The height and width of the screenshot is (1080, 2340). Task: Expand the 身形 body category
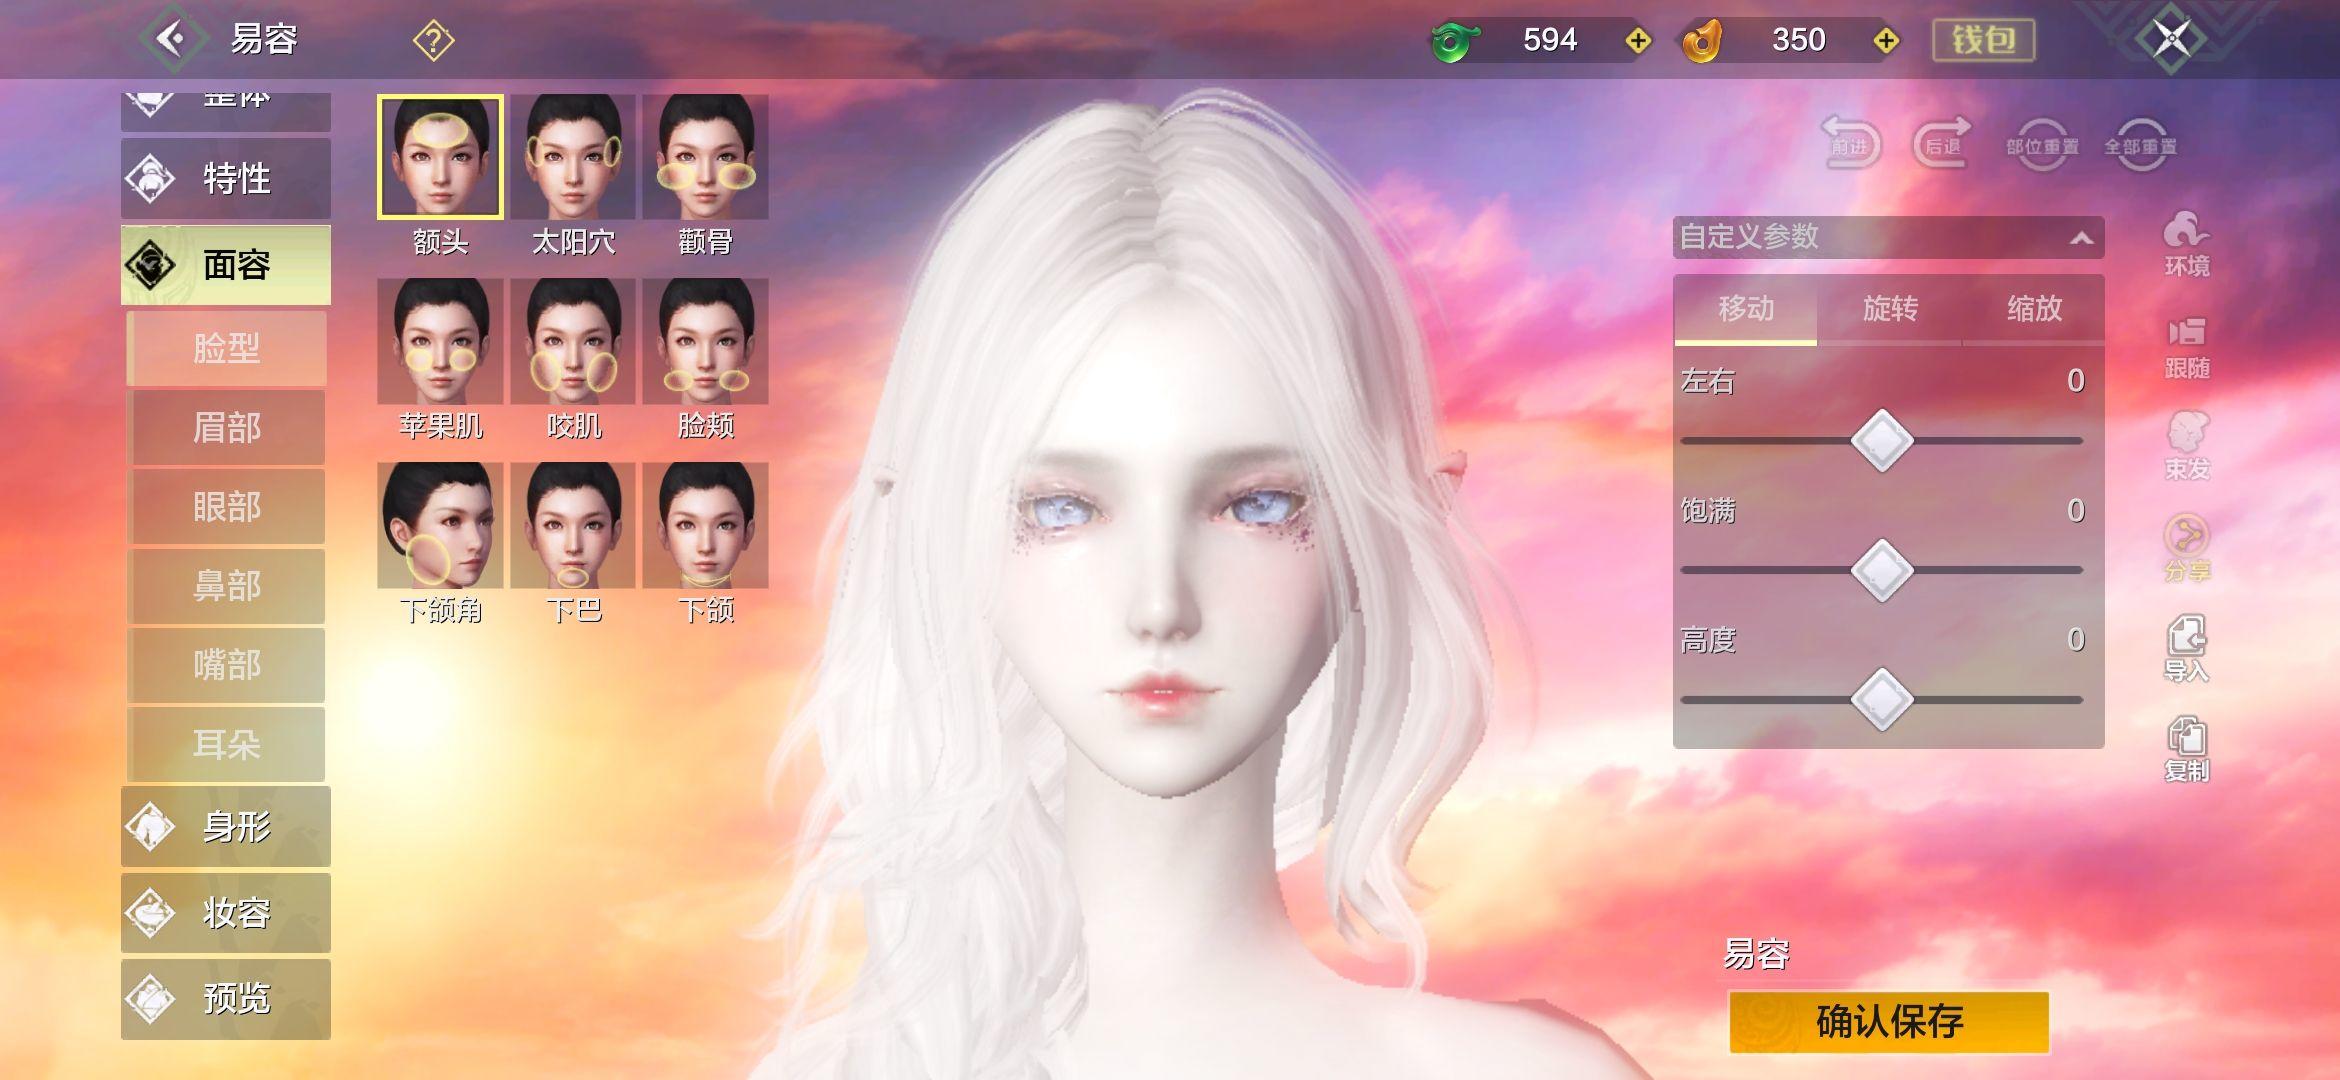point(226,826)
